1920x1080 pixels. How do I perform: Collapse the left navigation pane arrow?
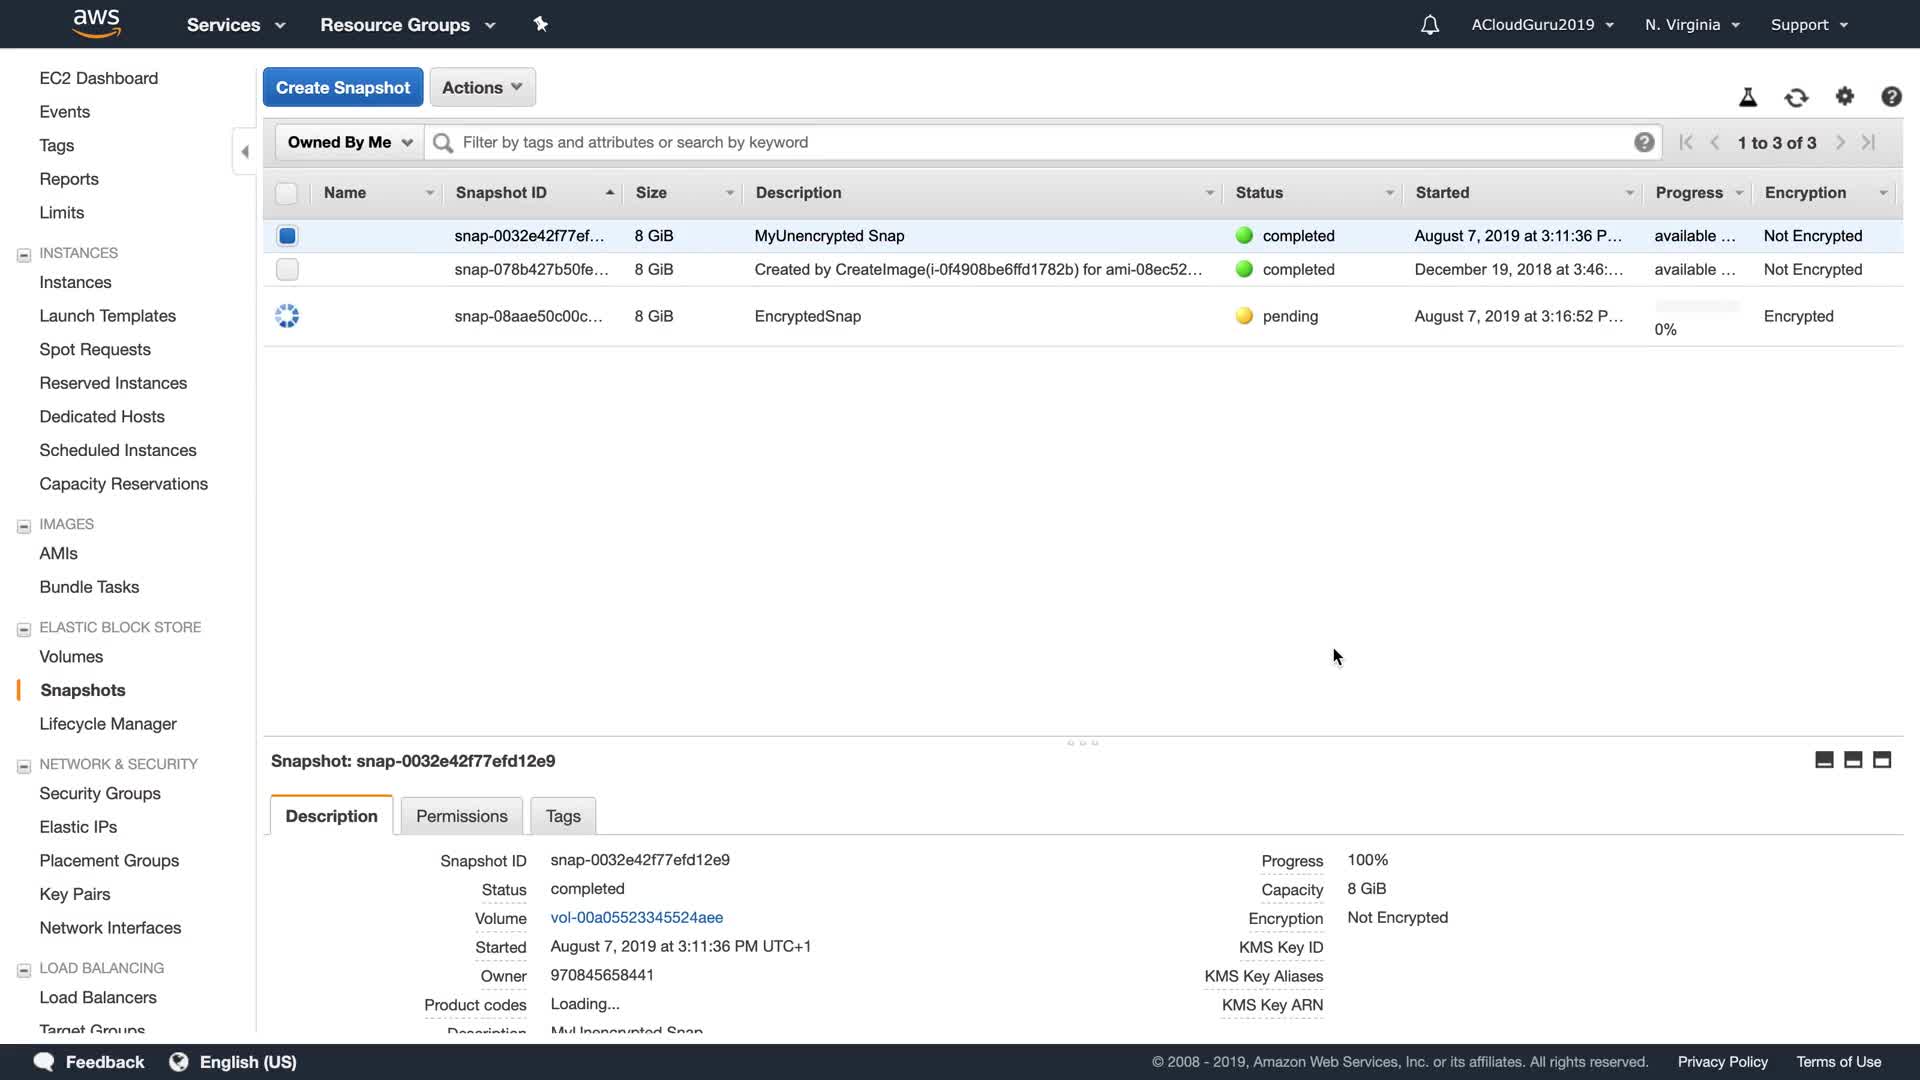tap(245, 152)
